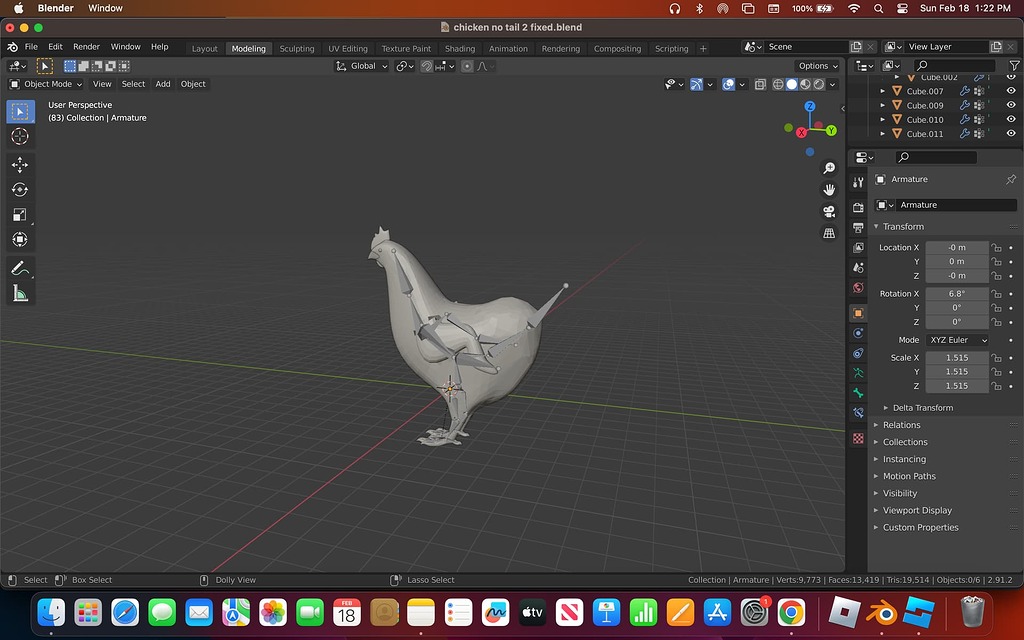Switch to the Shading workspace tab
The image size is (1024, 640).
460,47
